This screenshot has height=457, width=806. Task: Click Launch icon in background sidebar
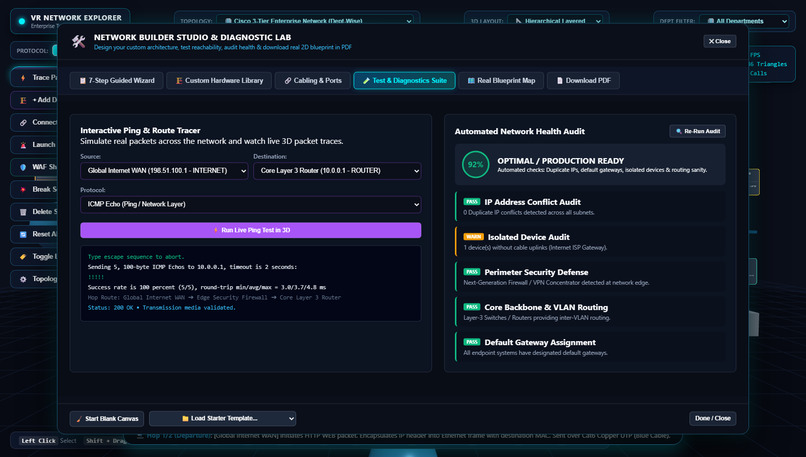coord(23,145)
